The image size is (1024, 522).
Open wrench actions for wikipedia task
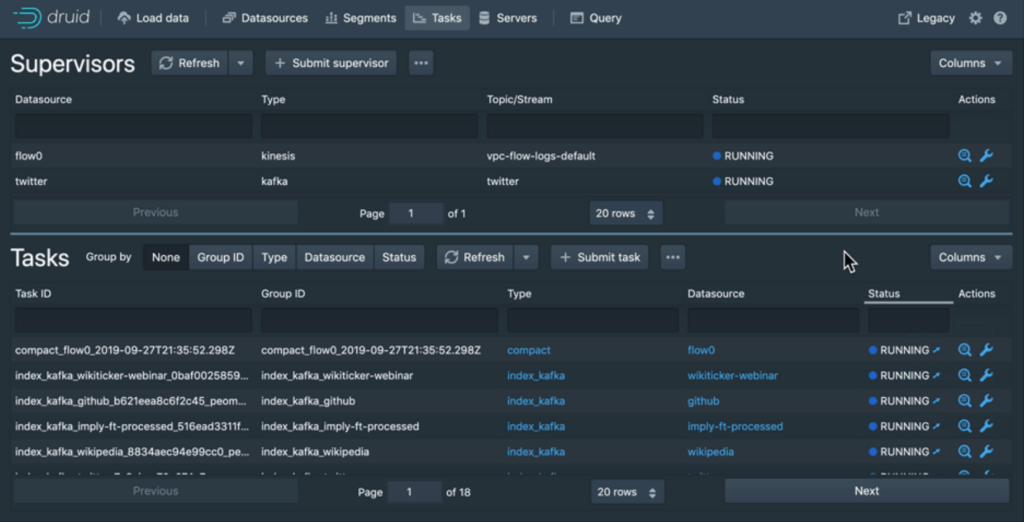pos(986,451)
